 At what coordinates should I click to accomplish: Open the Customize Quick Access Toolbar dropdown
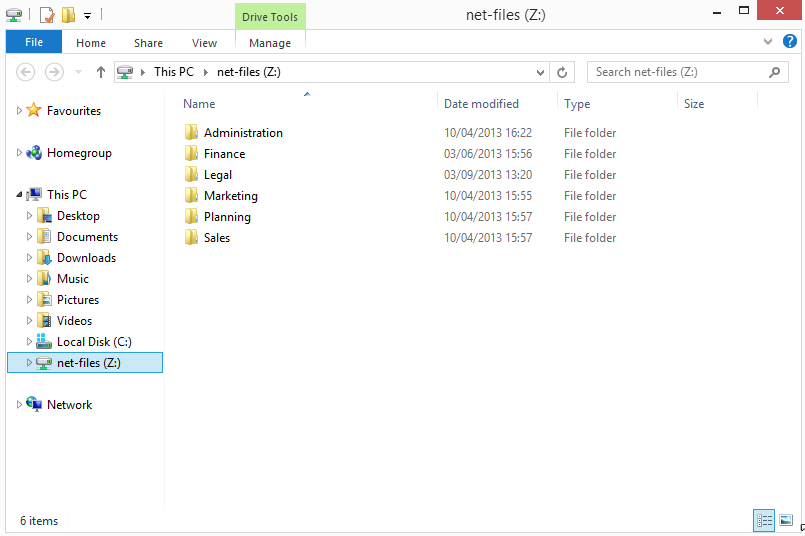point(87,16)
